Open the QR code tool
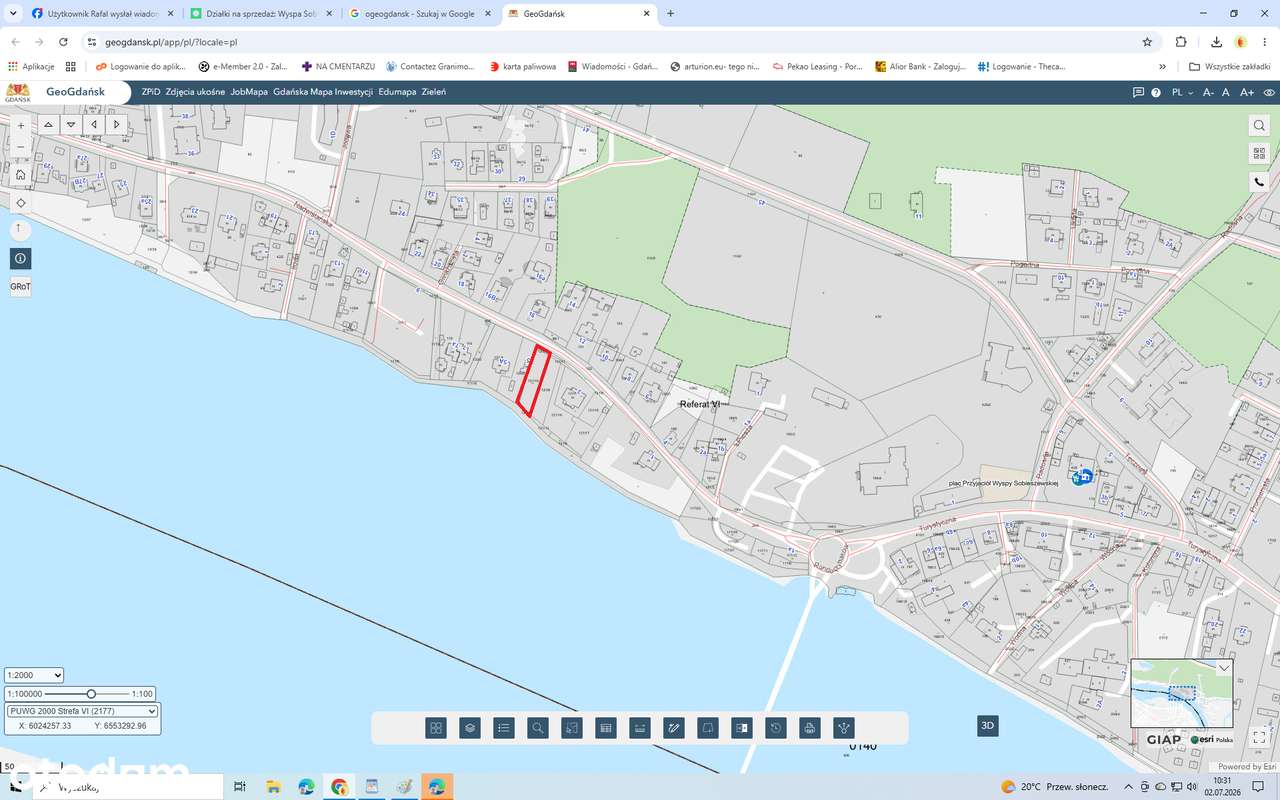Image resolution: width=1280 pixels, height=800 pixels. (x=1259, y=154)
